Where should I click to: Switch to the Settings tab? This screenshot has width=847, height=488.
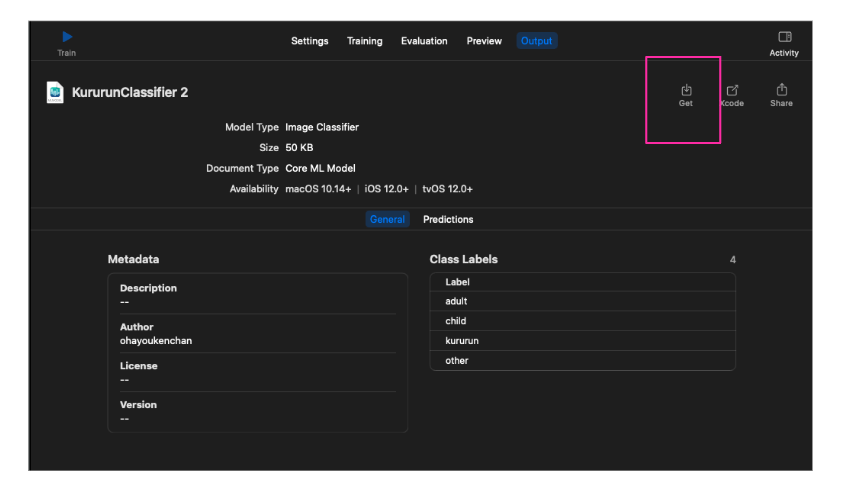(310, 41)
